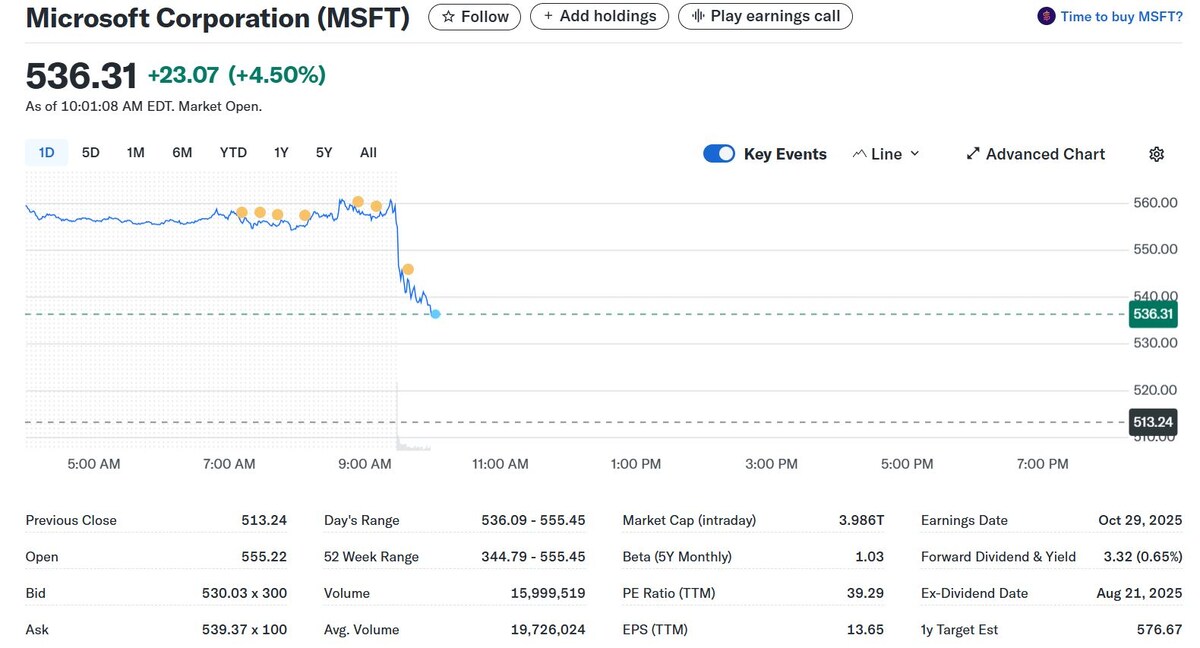Open the 1Y chart view
This screenshot has height=648, width=1200.
coord(280,152)
